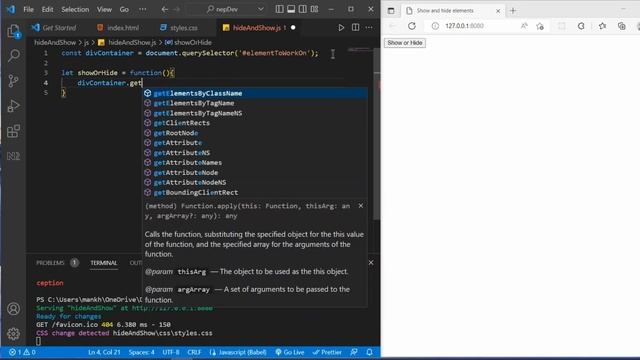This screenshot has height=360, width=640.
Task: Click feedback icon in status bar
Action: pyautogui.click(x=354, y=352)
